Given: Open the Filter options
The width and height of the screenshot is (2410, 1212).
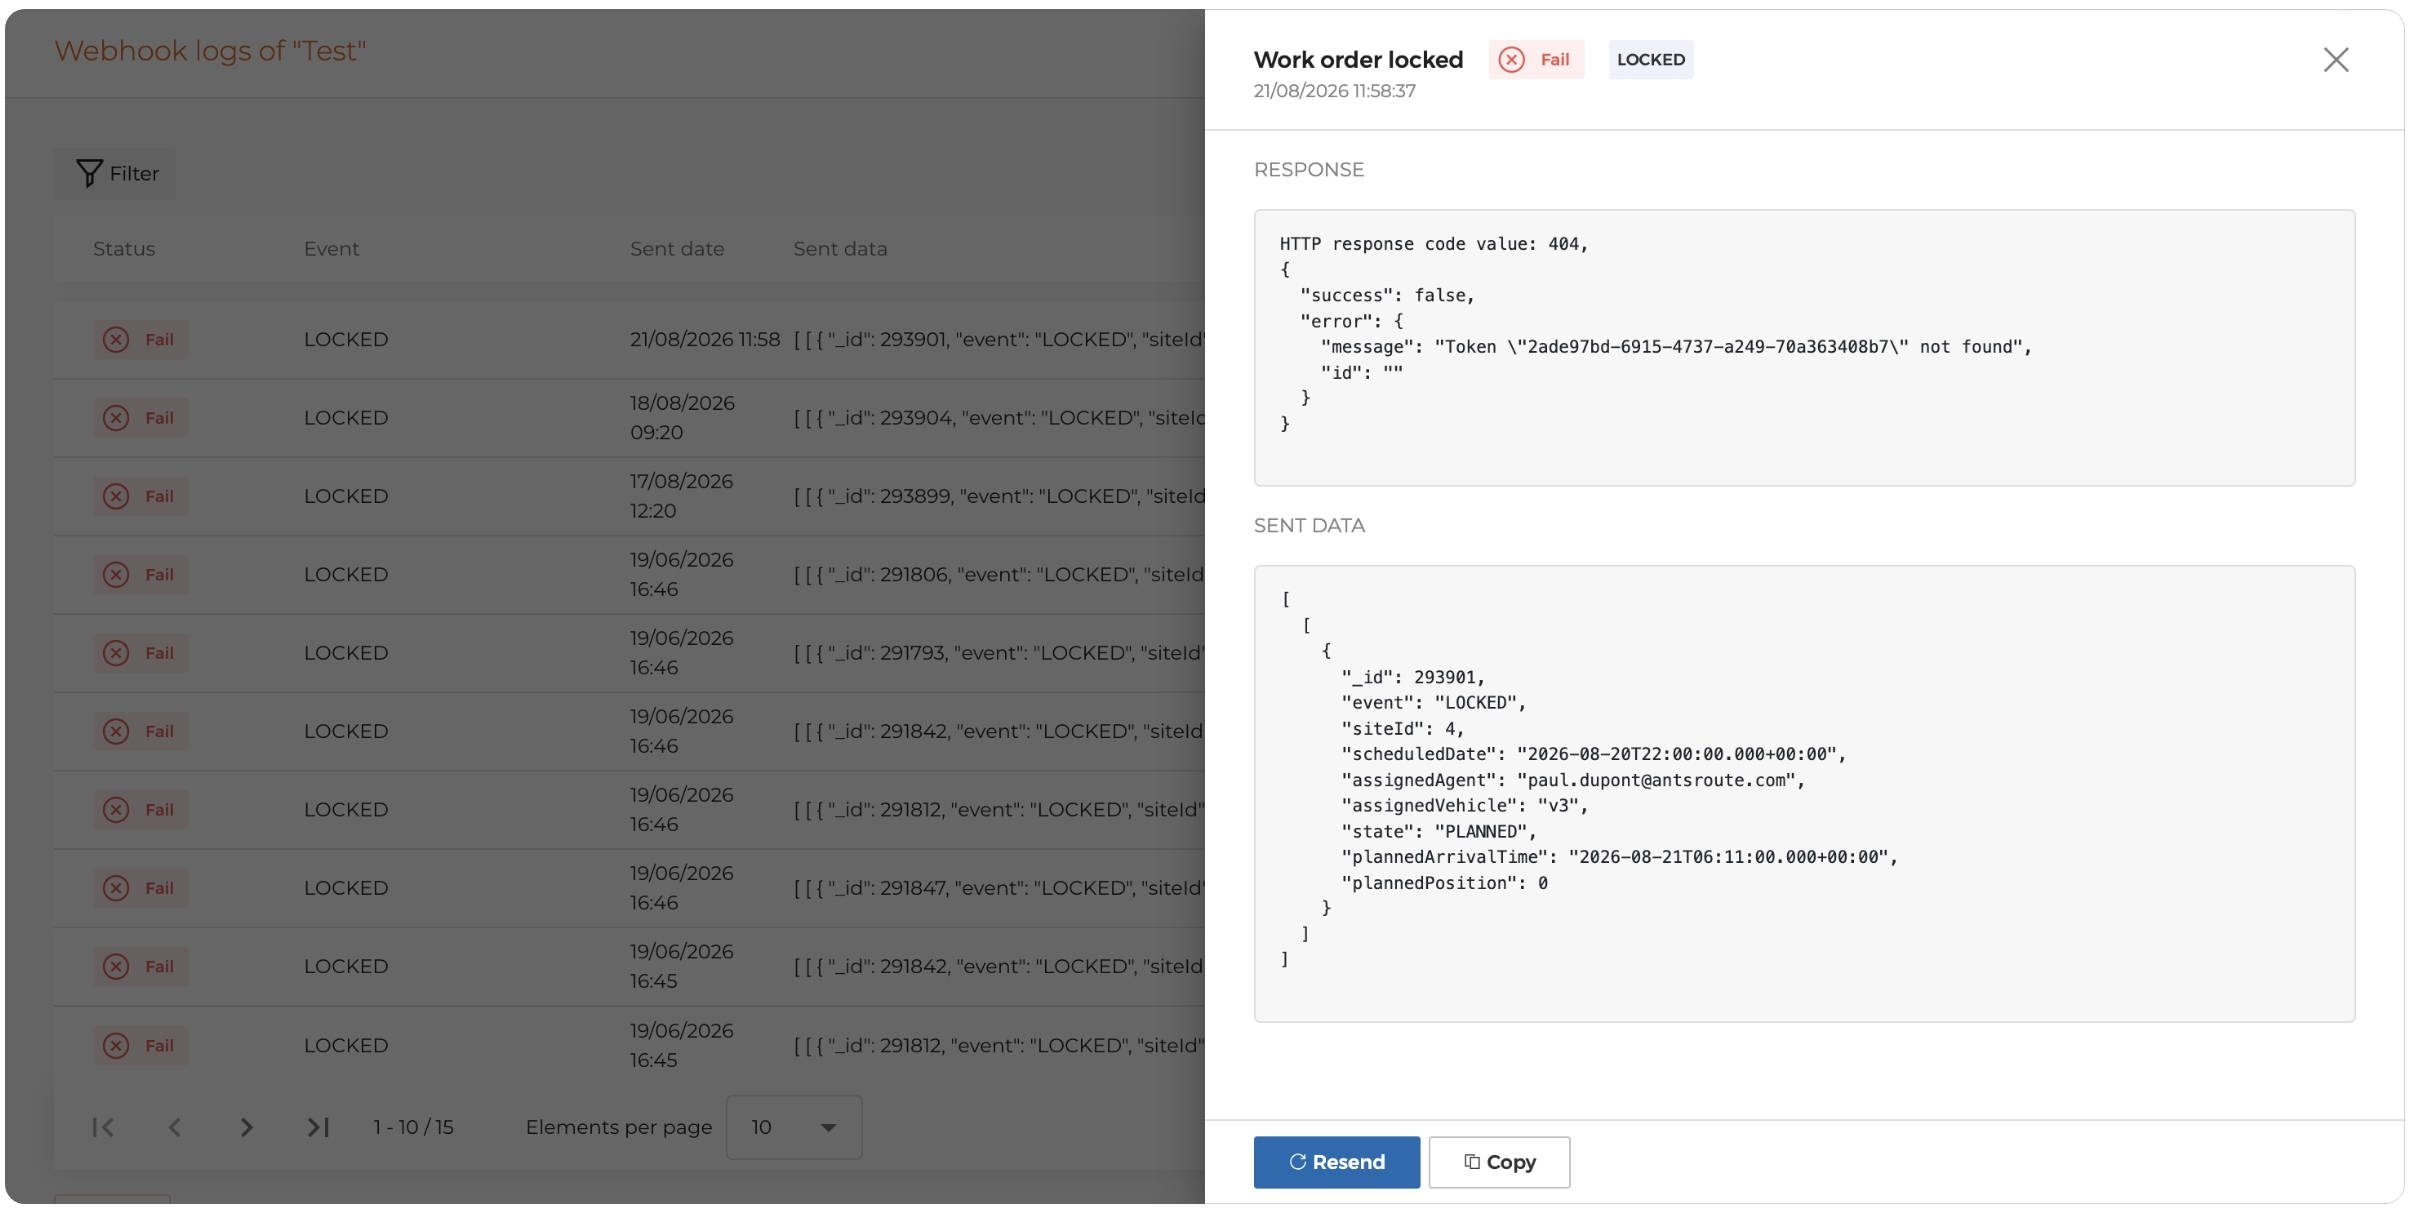Looking at the screenshot, I should coord(115,174).
